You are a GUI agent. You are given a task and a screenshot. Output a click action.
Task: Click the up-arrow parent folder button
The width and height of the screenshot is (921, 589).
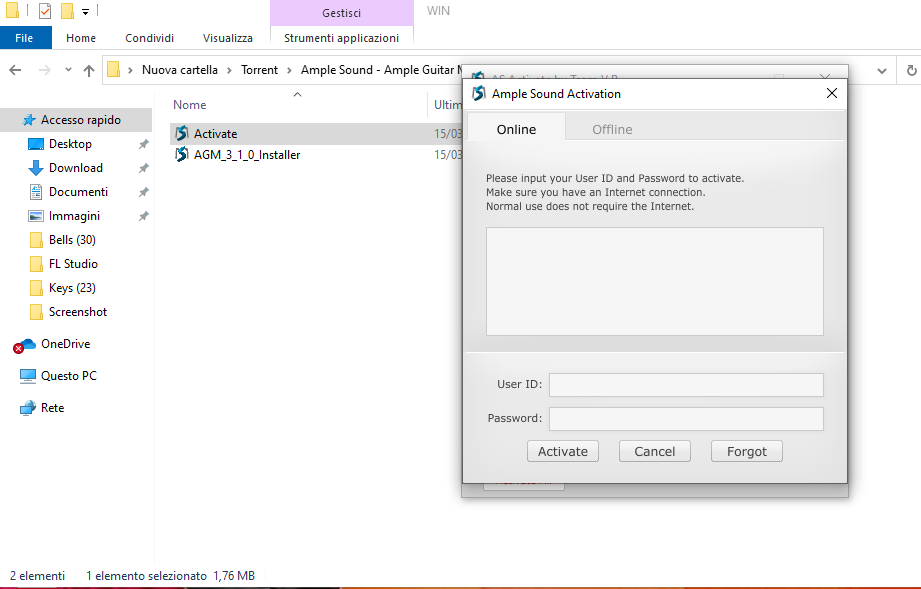(89, 70)
